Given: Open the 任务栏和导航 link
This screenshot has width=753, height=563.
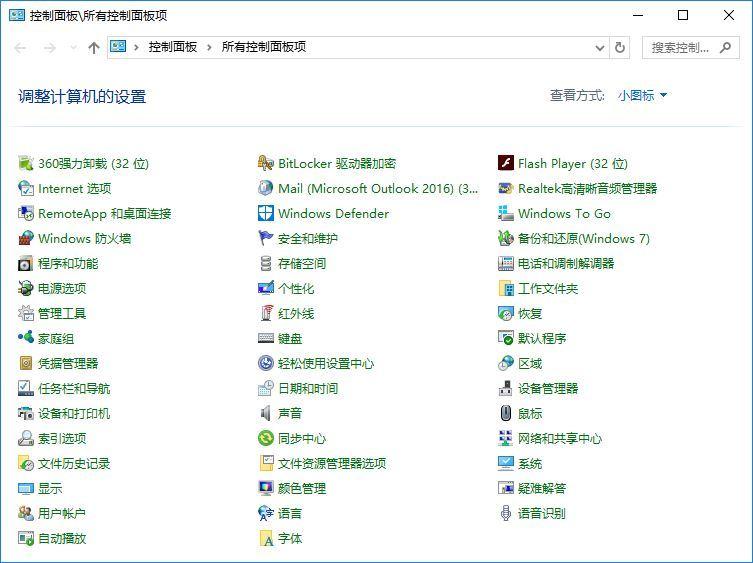Looking at the screenshot, I should [x=74, y=388].
